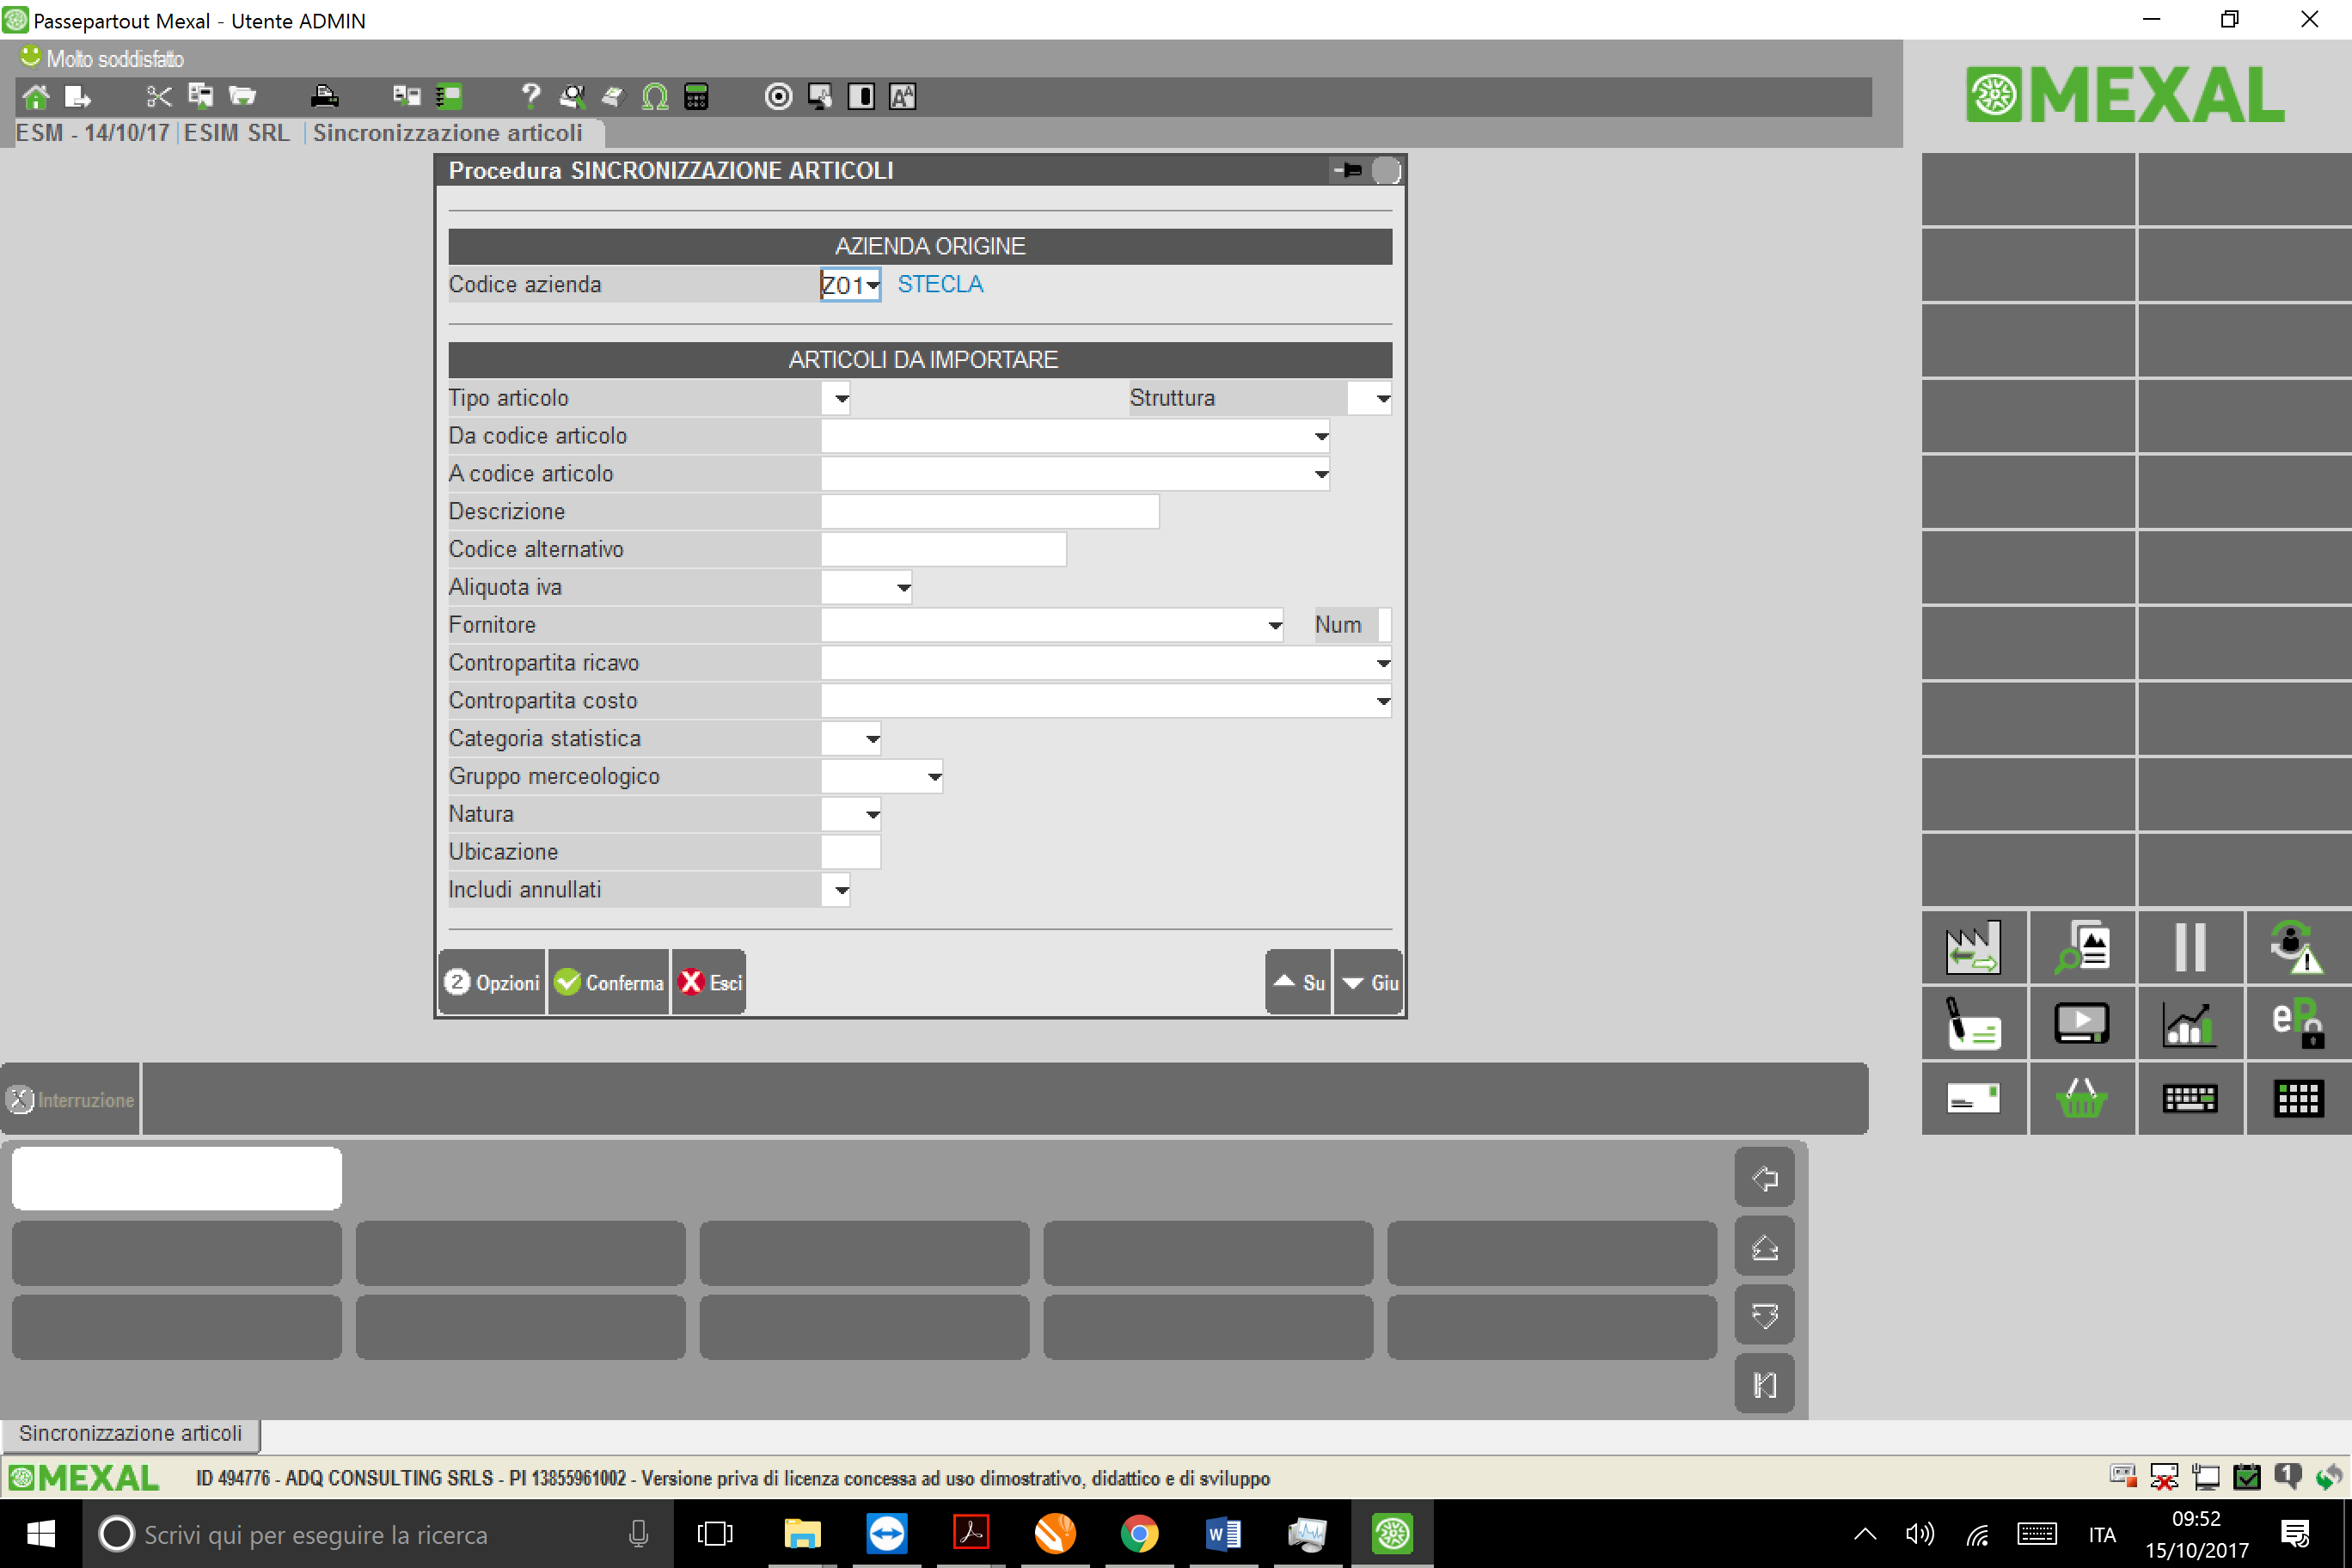Open the green shopping basket icon
The image size is (2352, 1568).
[x=2080, y=1098]
